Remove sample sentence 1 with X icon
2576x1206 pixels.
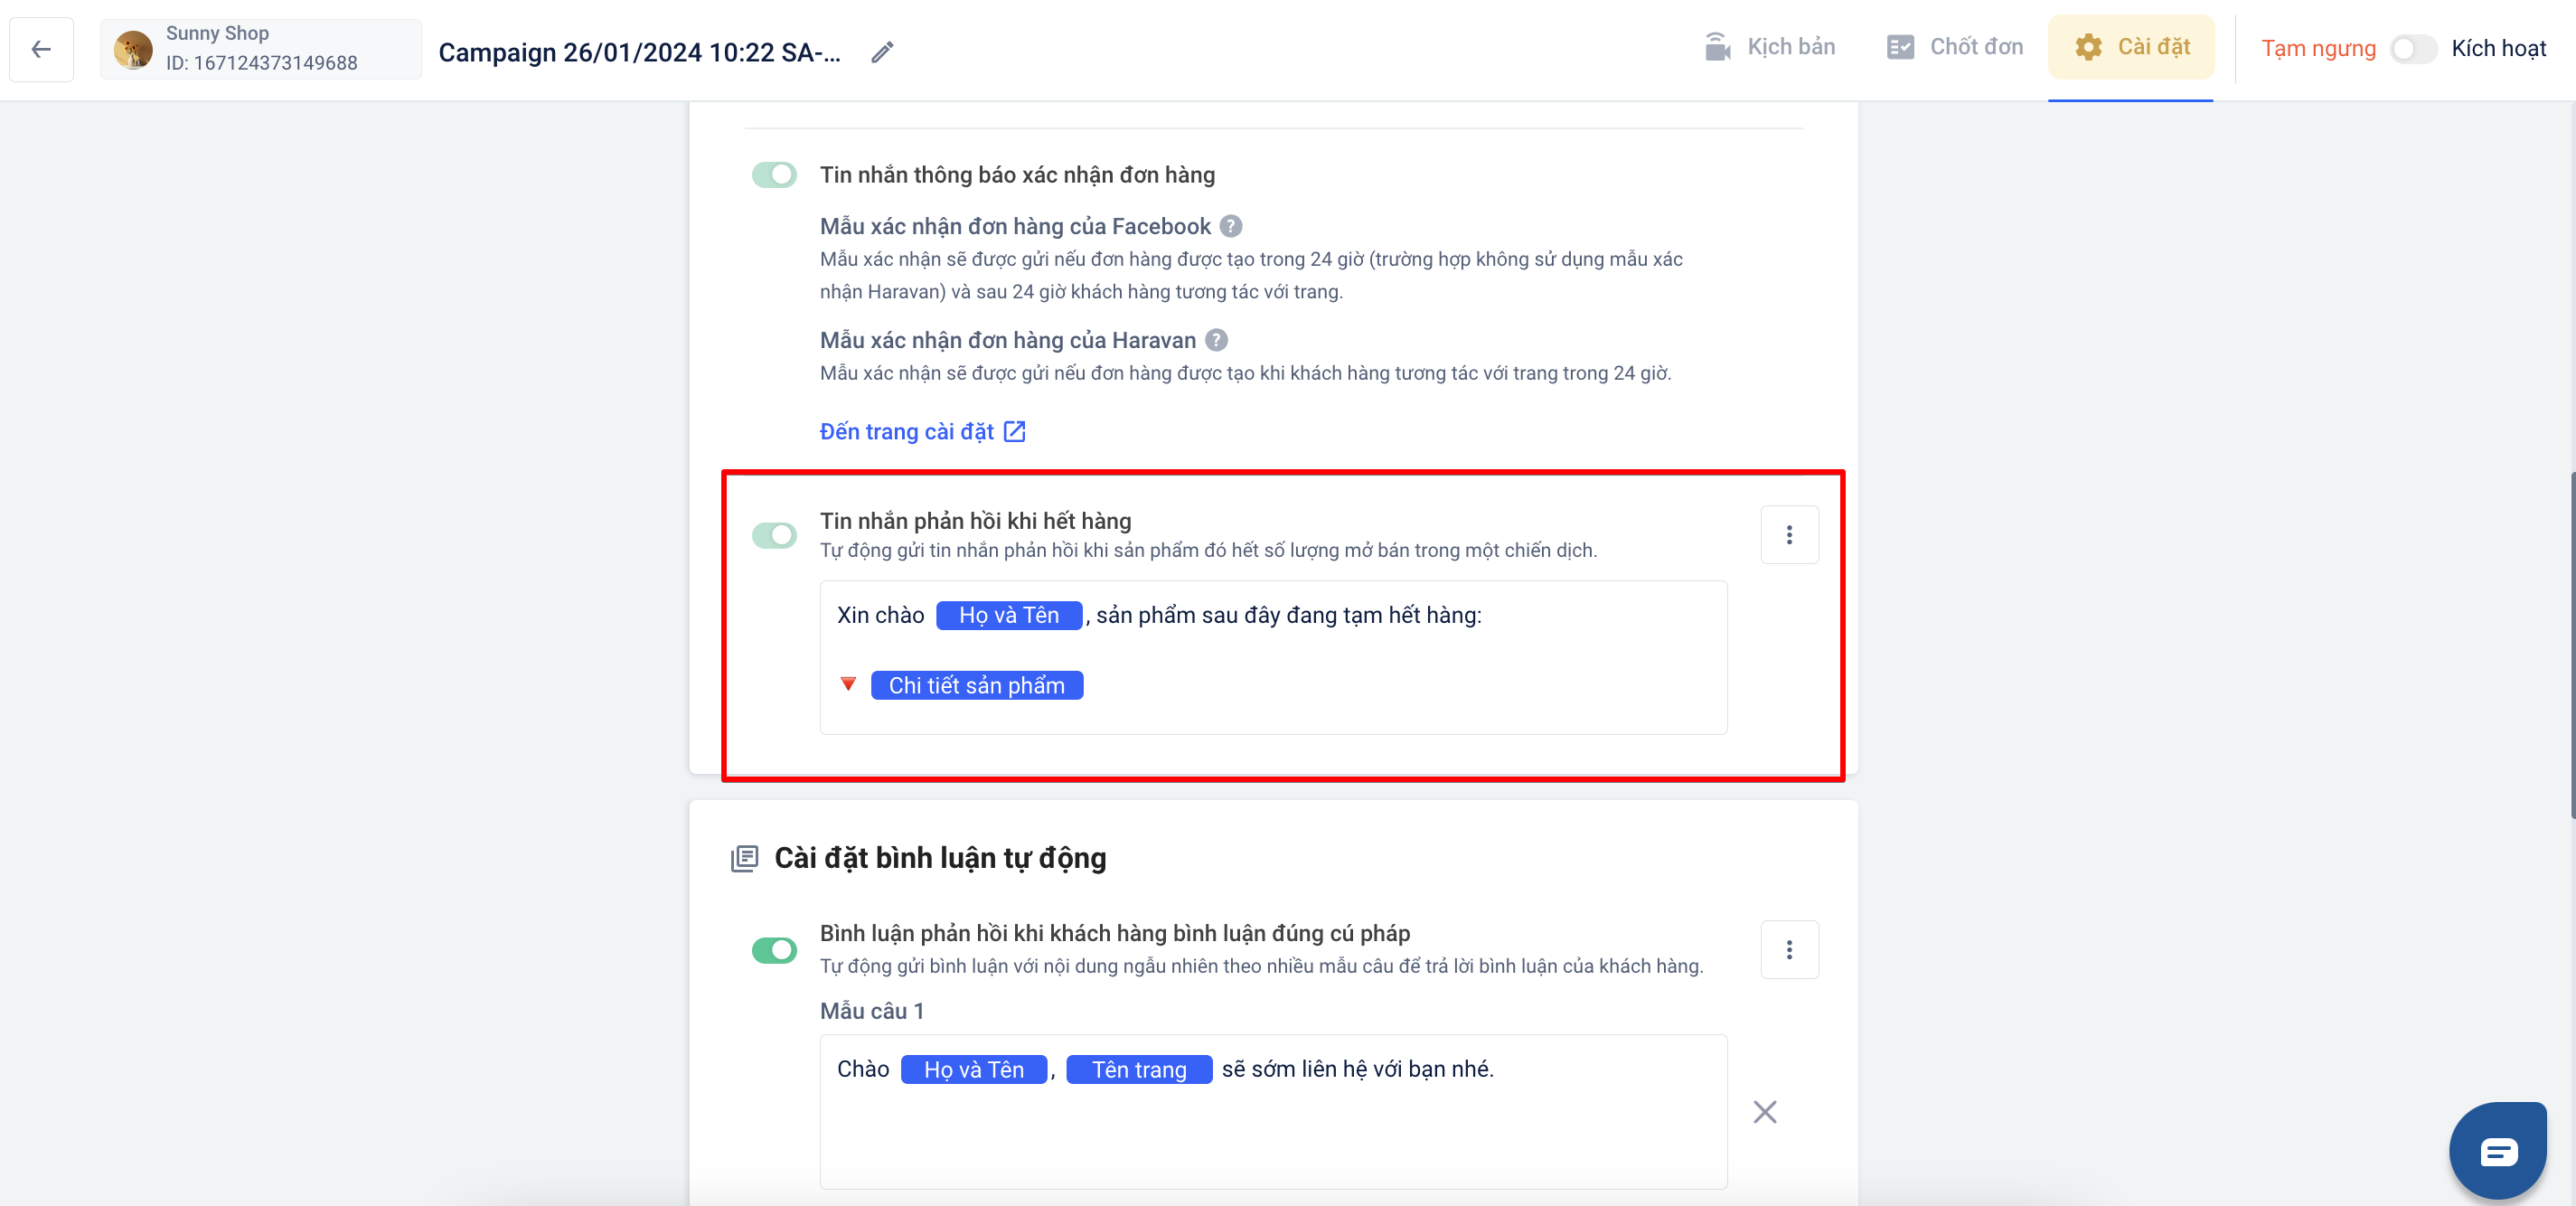coord(1764,1112)
